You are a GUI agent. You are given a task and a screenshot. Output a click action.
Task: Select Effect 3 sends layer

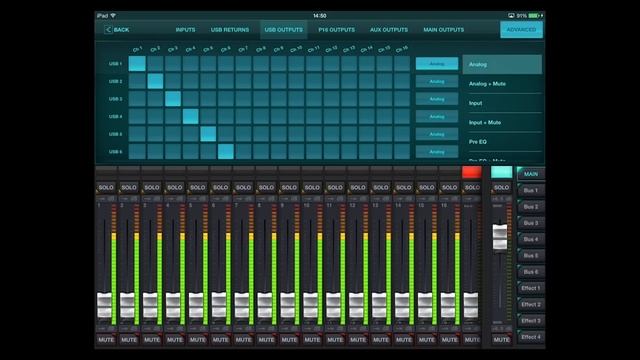531,321
